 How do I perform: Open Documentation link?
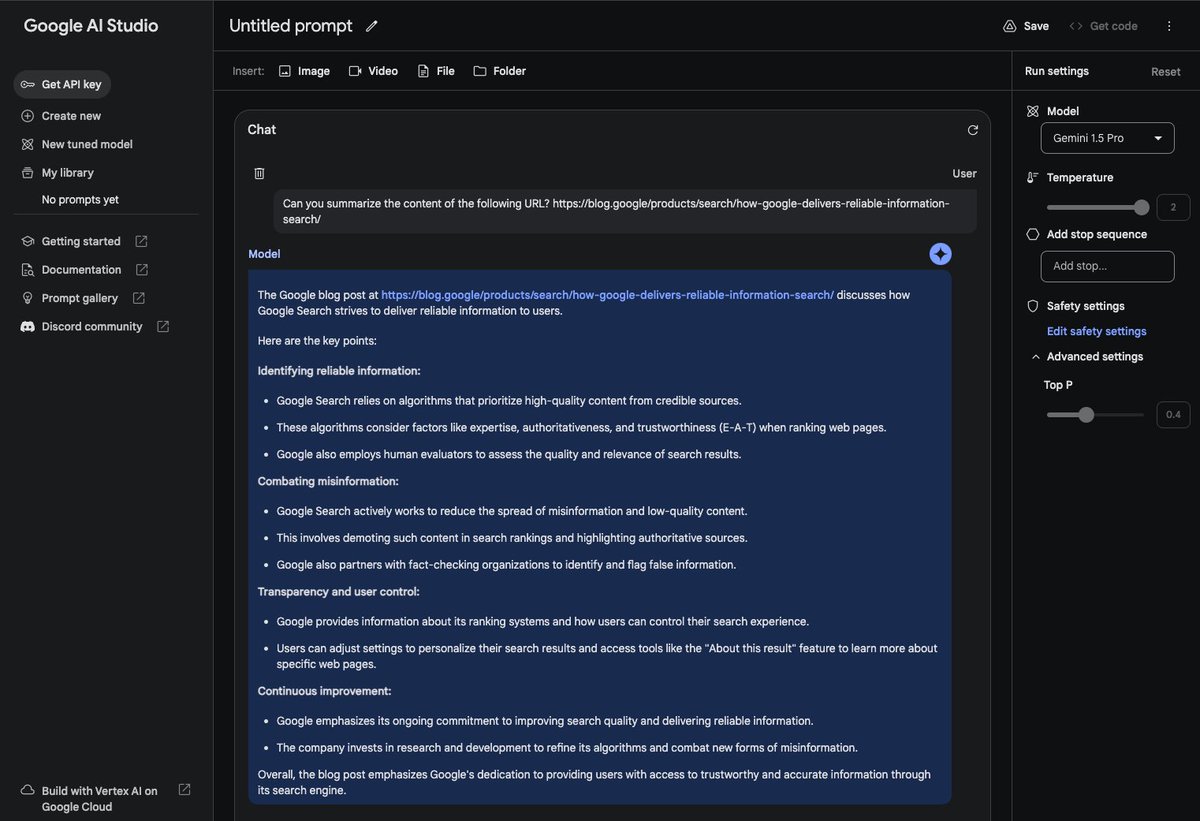tap(81, 270)
